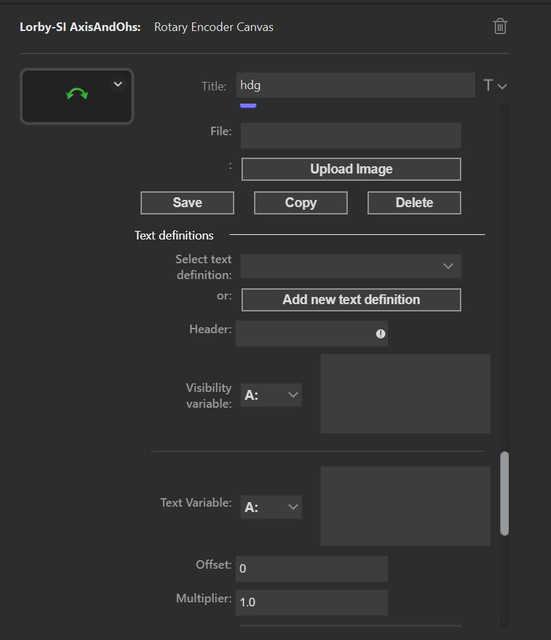
Task: Click the Lorby-SI AxisAndOhs label
Action: [x=80, y=27]
